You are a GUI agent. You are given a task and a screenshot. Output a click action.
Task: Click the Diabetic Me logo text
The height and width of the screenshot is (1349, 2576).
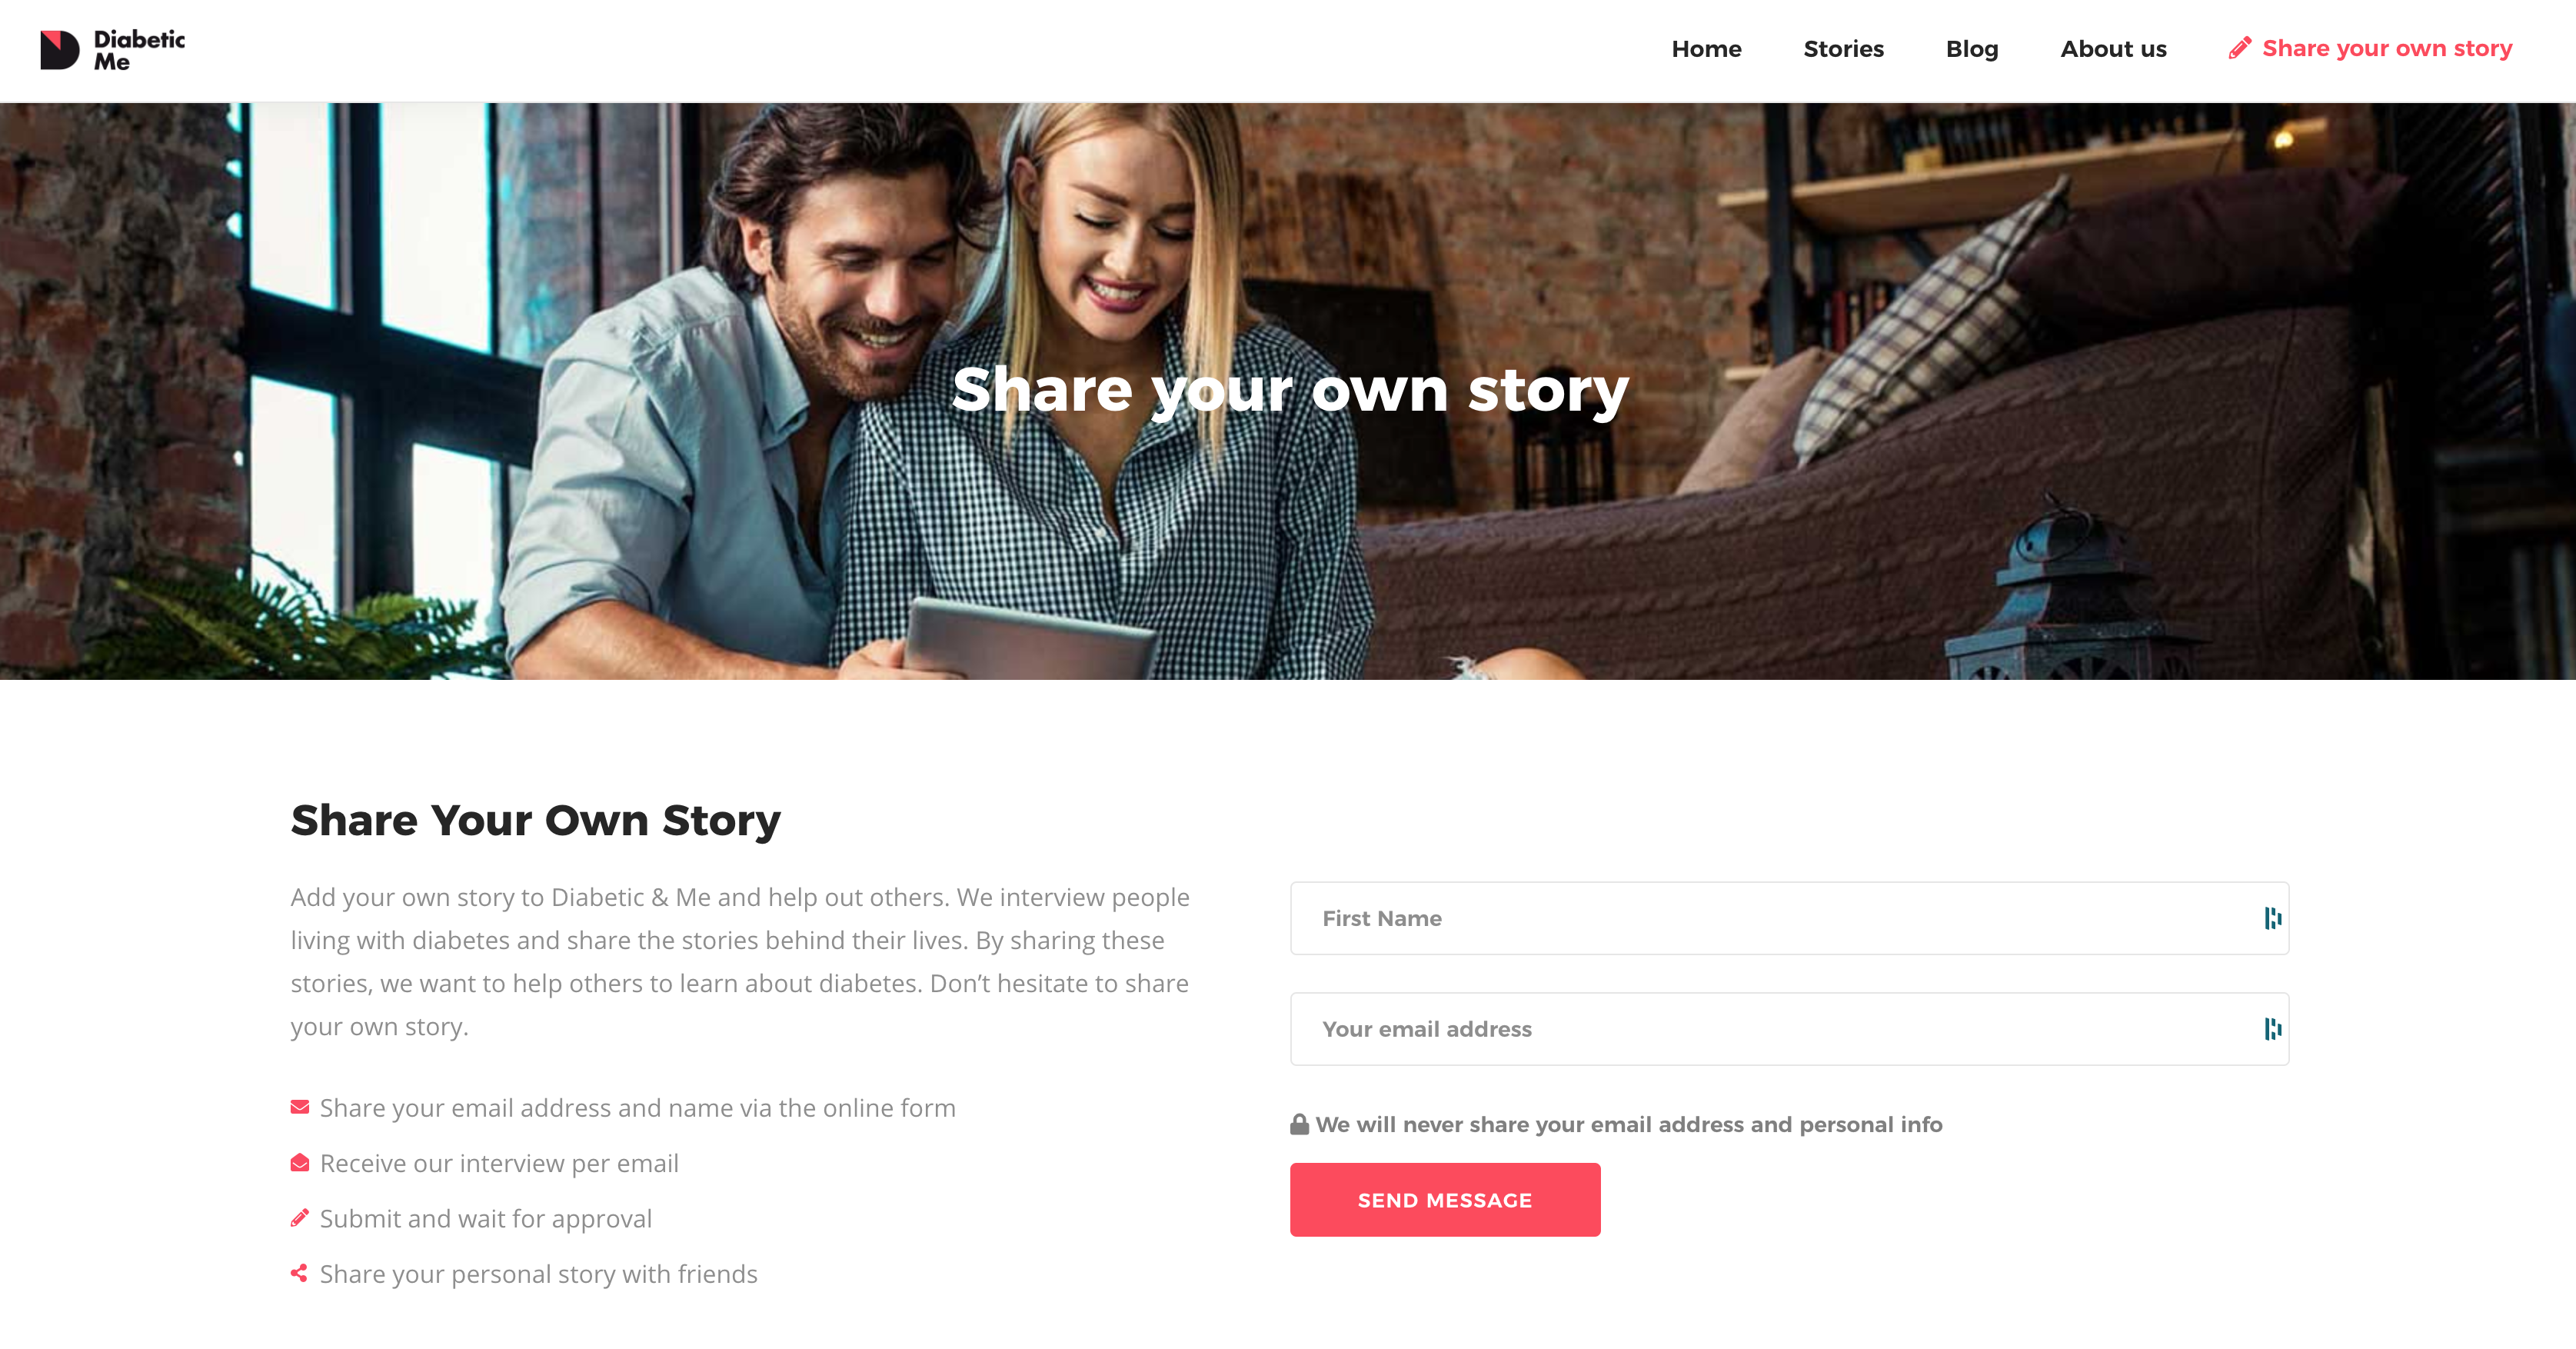[x=139, y=50]
